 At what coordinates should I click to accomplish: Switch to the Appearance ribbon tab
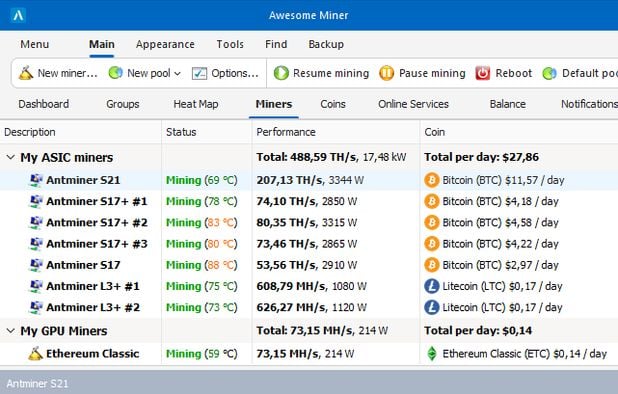[x=165, y=45]
